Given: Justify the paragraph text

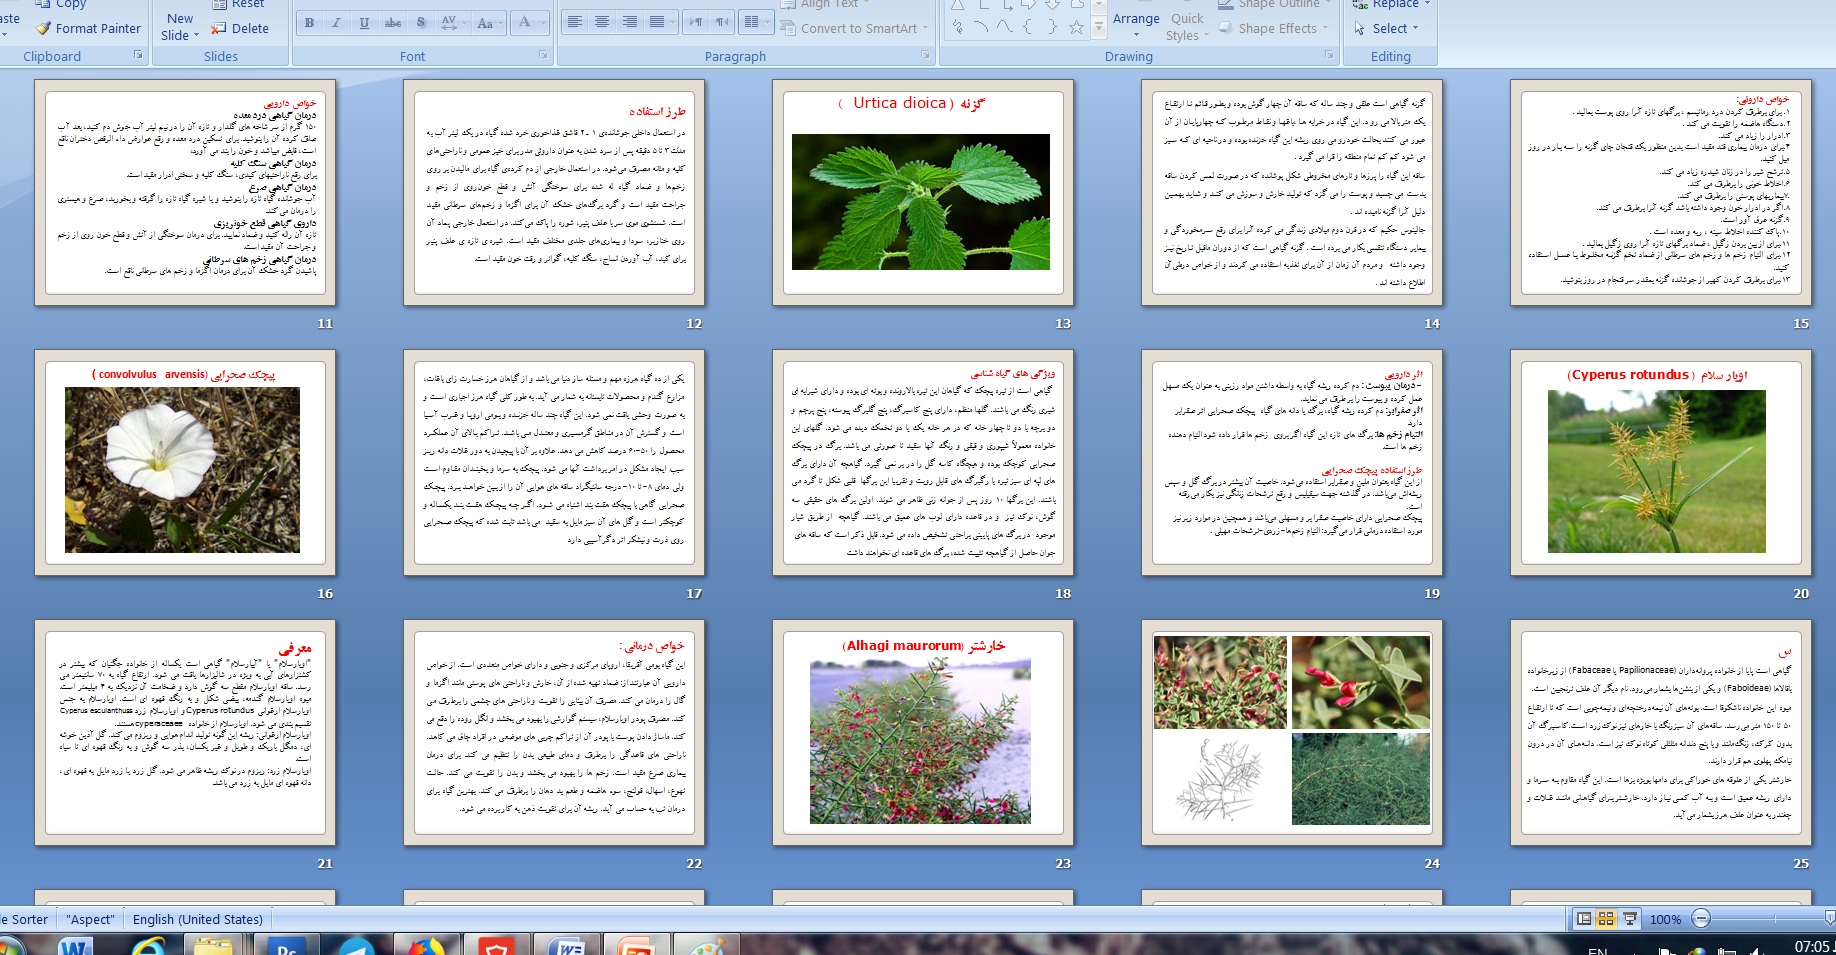Looking at the screenshot, I should click(x=657, y=22).
